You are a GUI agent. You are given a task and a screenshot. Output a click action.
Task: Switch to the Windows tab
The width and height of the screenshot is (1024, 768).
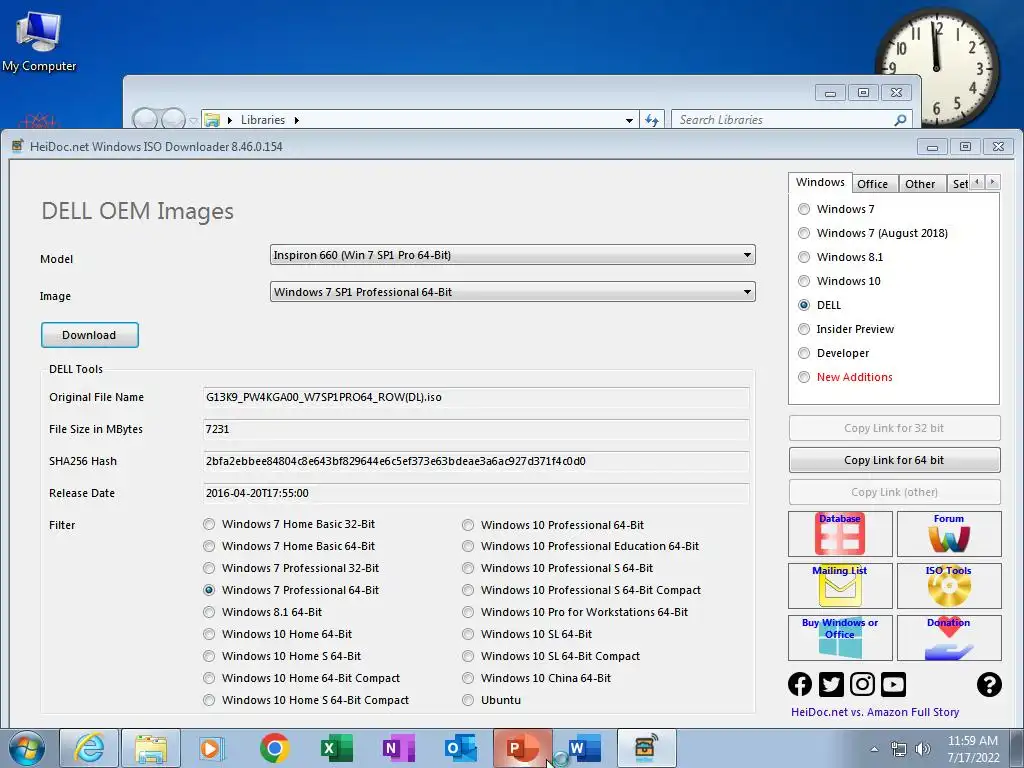[x=820, y=182]
